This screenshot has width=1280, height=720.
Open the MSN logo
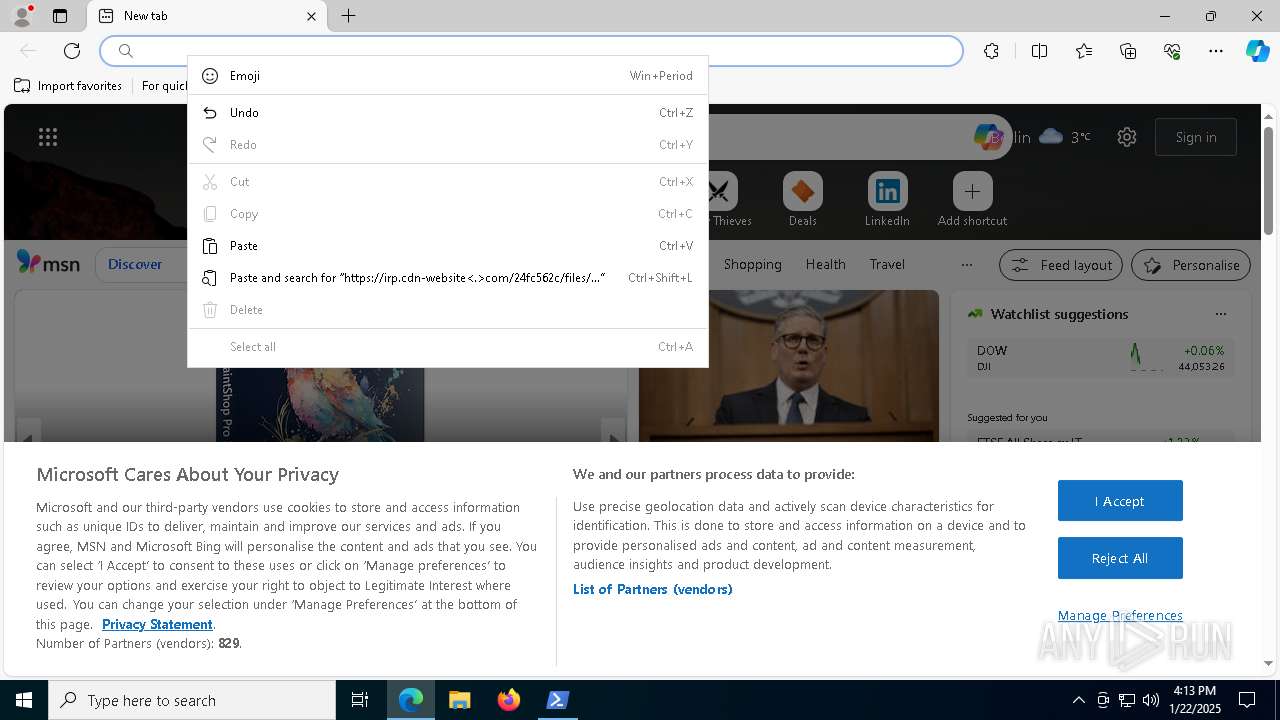(x=48, y=263)
